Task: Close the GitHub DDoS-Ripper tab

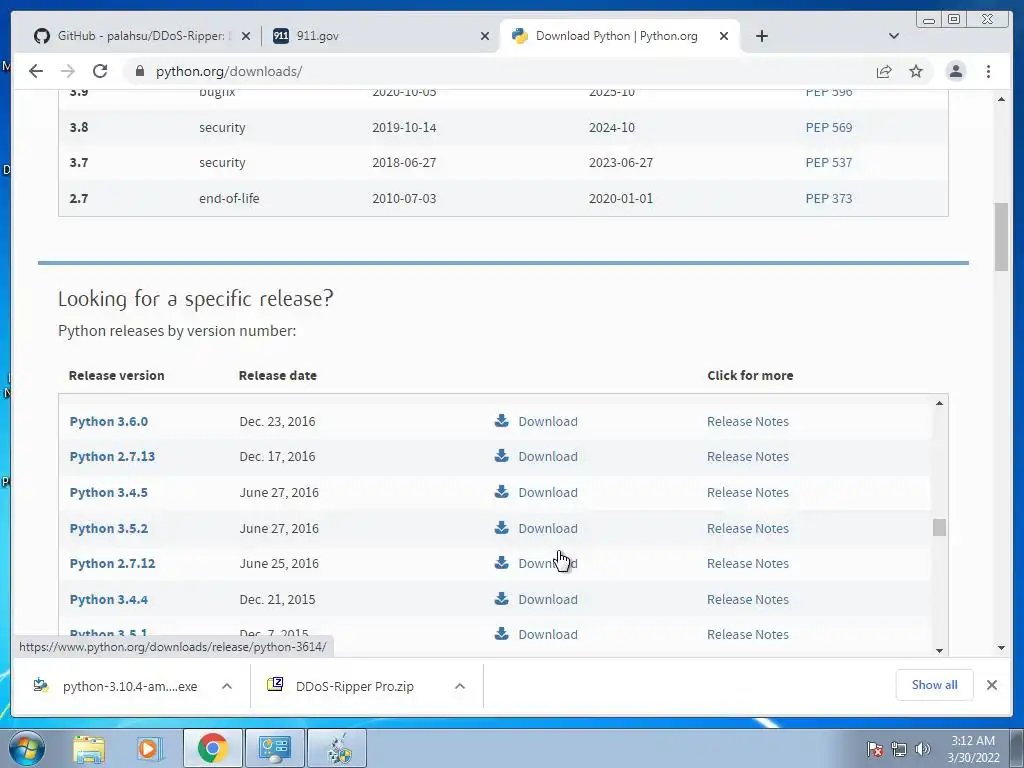Action: pos(246,36)
